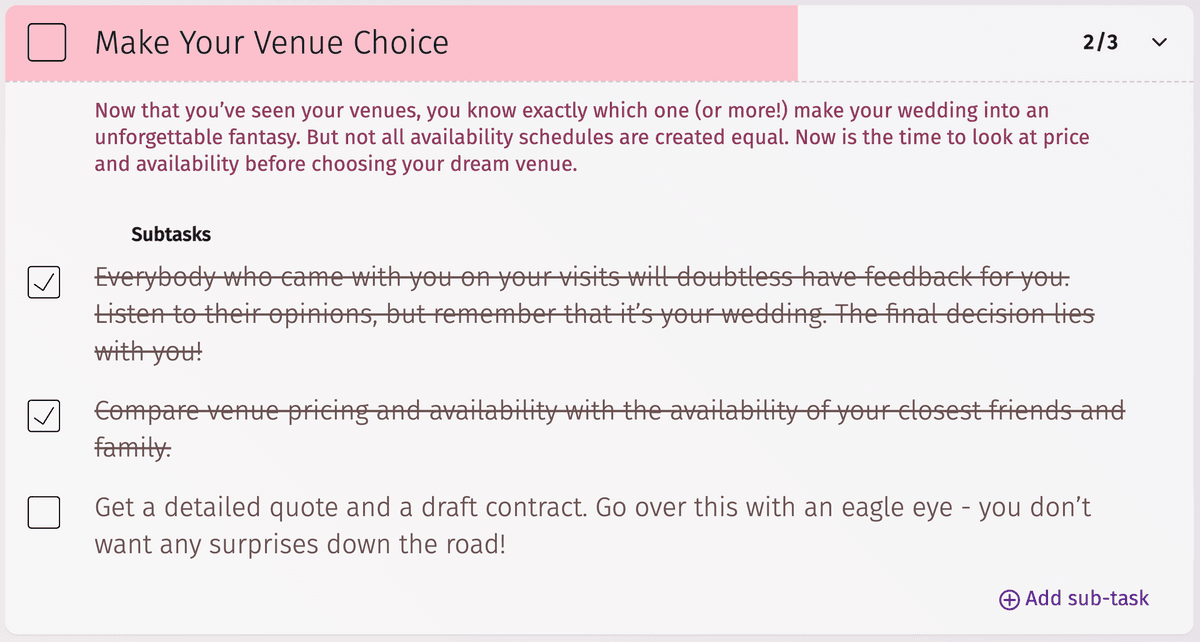Click the struck-through word "family."

point(133,450)
